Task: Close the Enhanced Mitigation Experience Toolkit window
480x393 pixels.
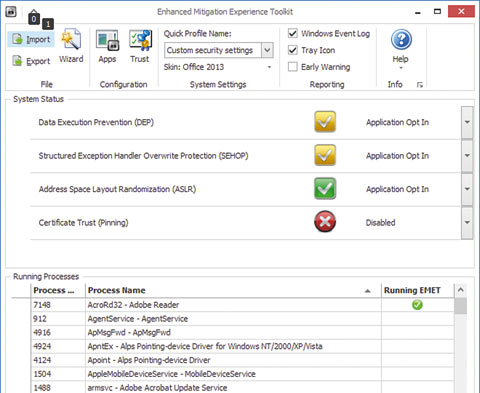Action: [461, 12]
